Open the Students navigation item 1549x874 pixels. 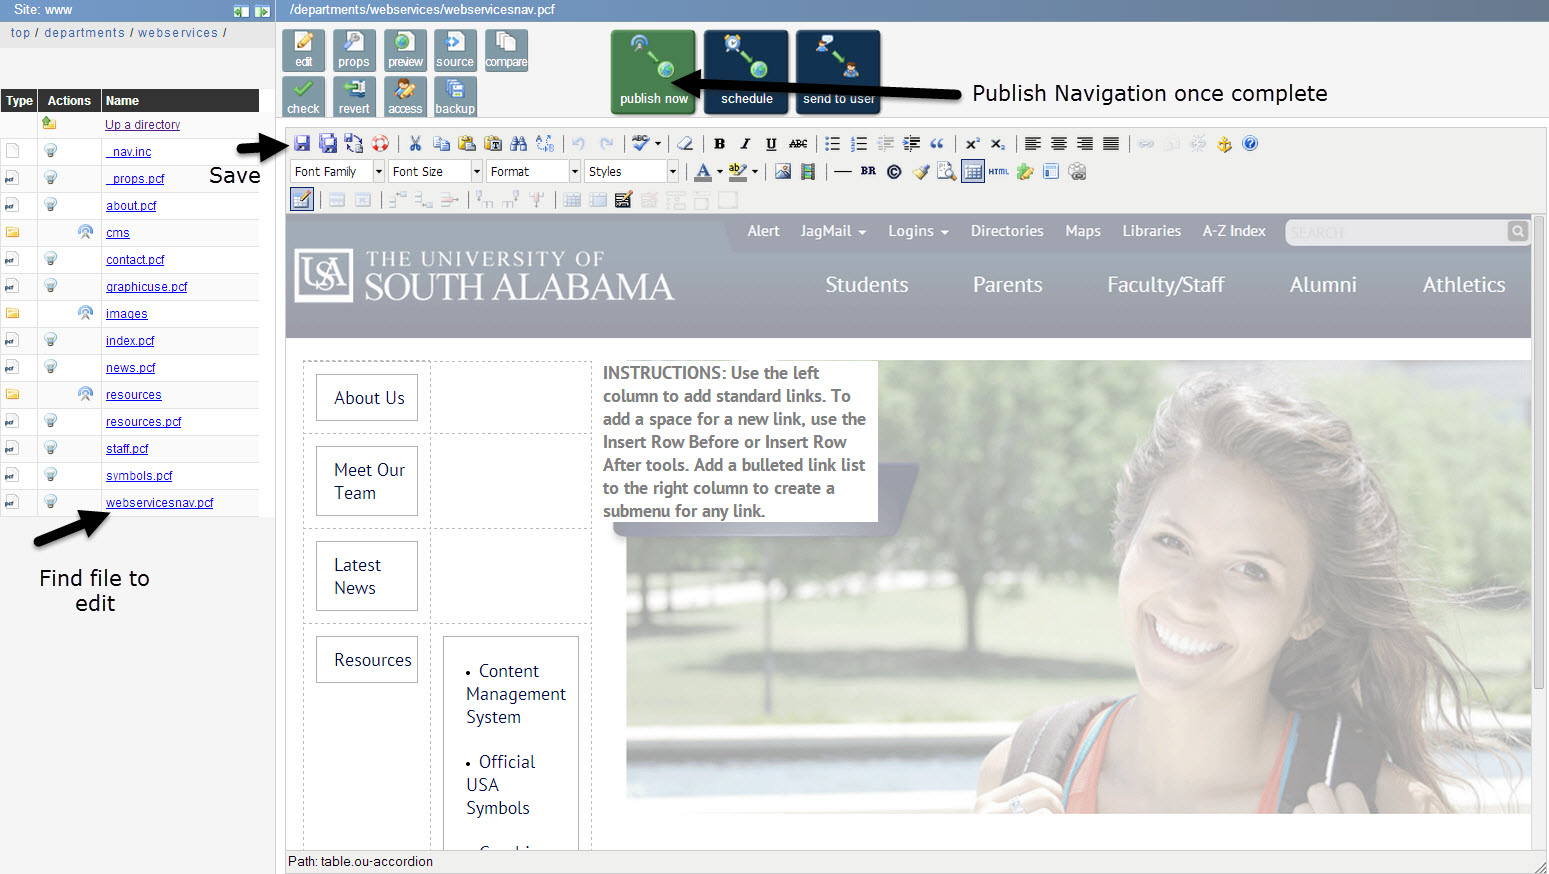coord(867,285)
